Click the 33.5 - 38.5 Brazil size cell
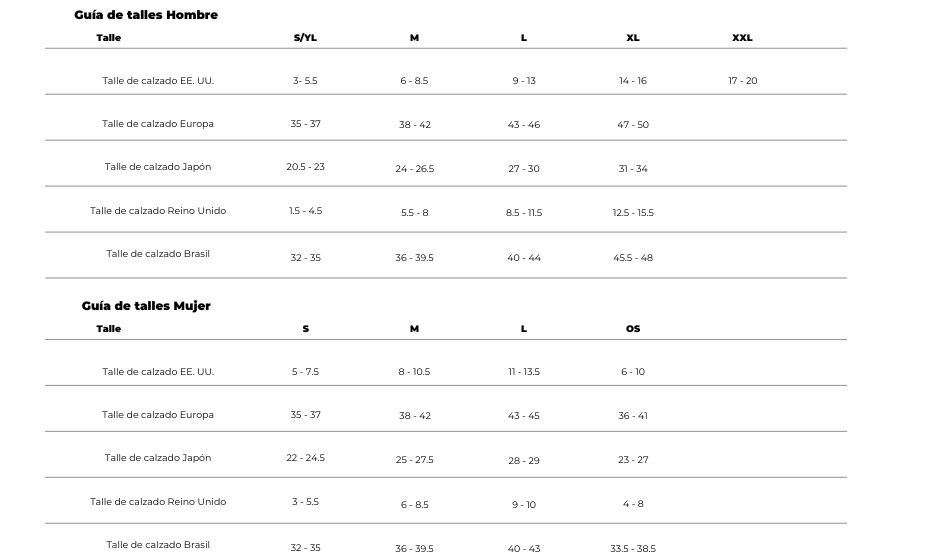 (633, 548)
